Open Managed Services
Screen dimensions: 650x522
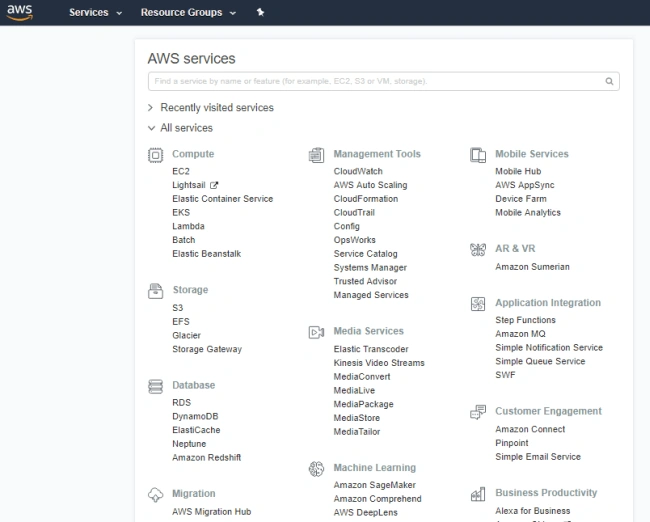371,295
